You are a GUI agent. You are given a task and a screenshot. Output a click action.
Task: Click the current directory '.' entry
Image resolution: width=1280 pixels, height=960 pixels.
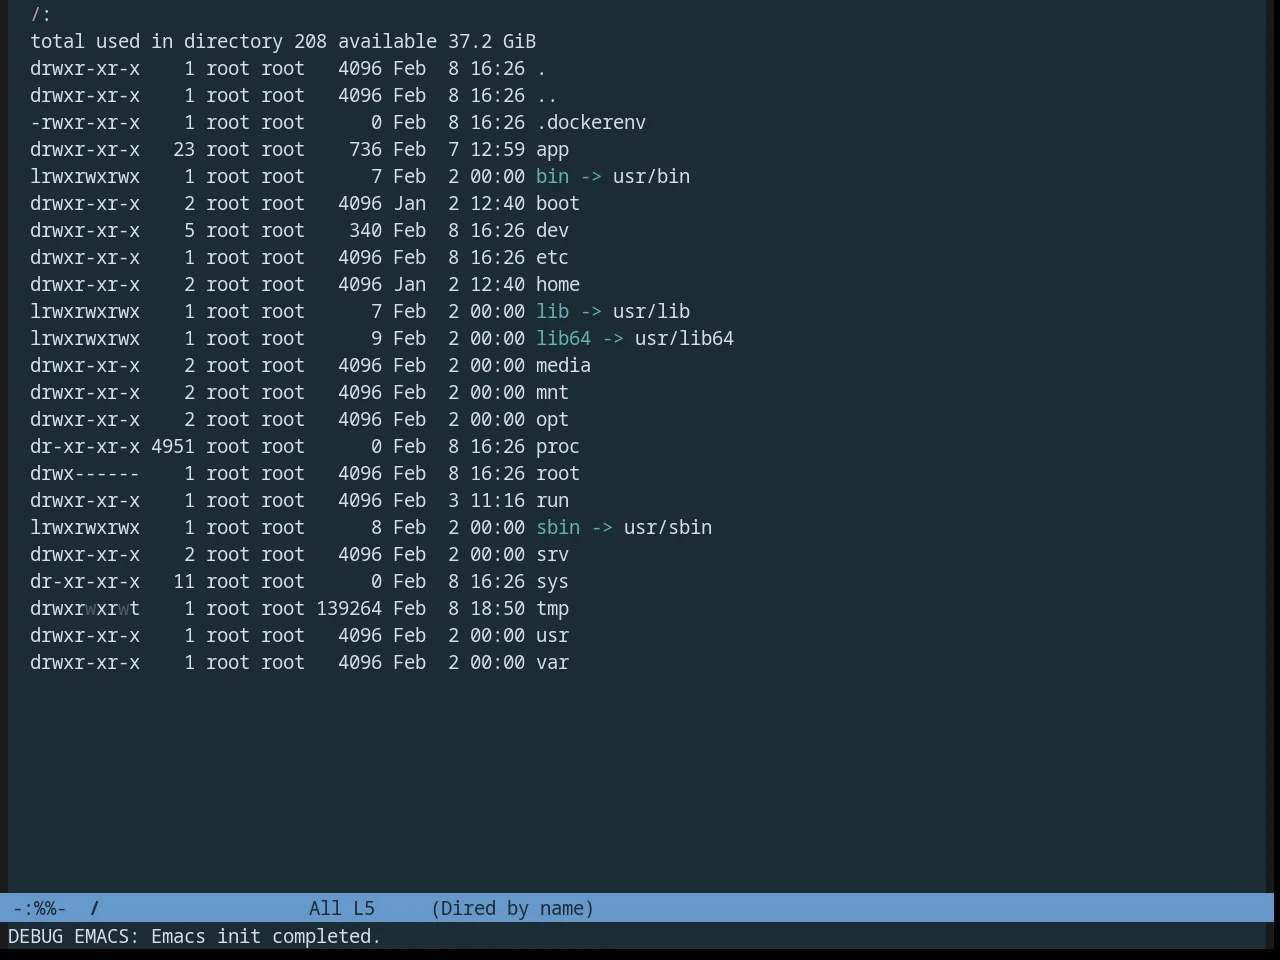click(x=541, y=69)
